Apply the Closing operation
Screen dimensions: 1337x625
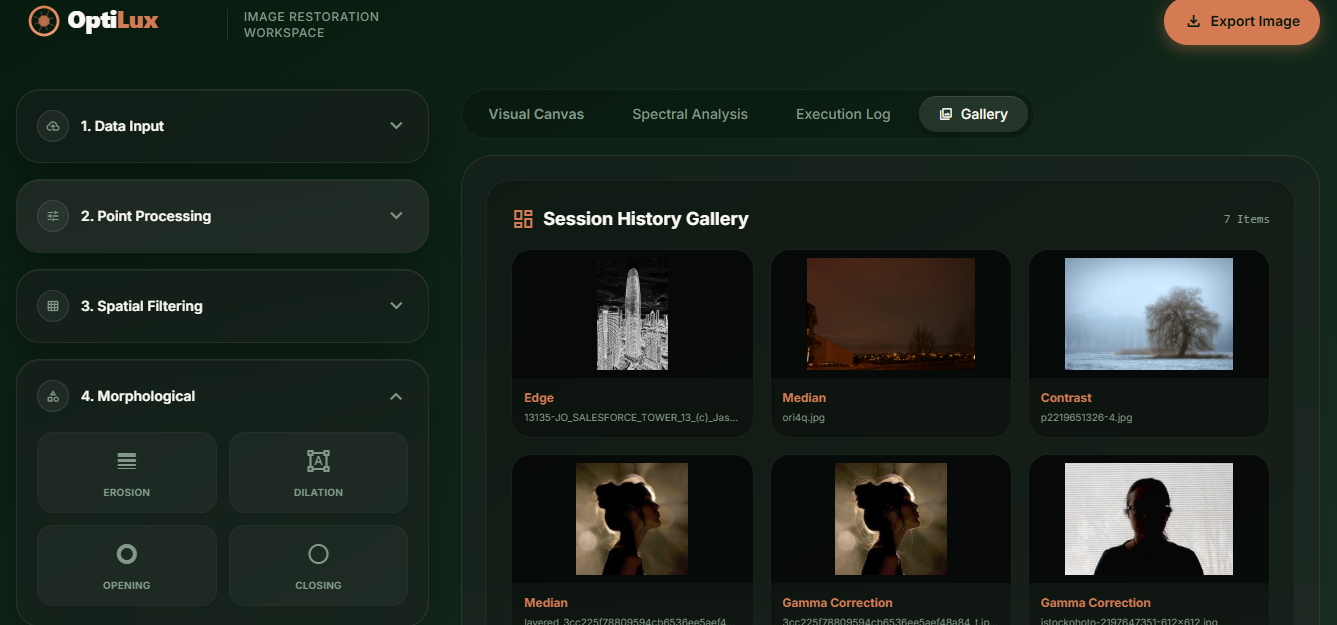point(318,565)
